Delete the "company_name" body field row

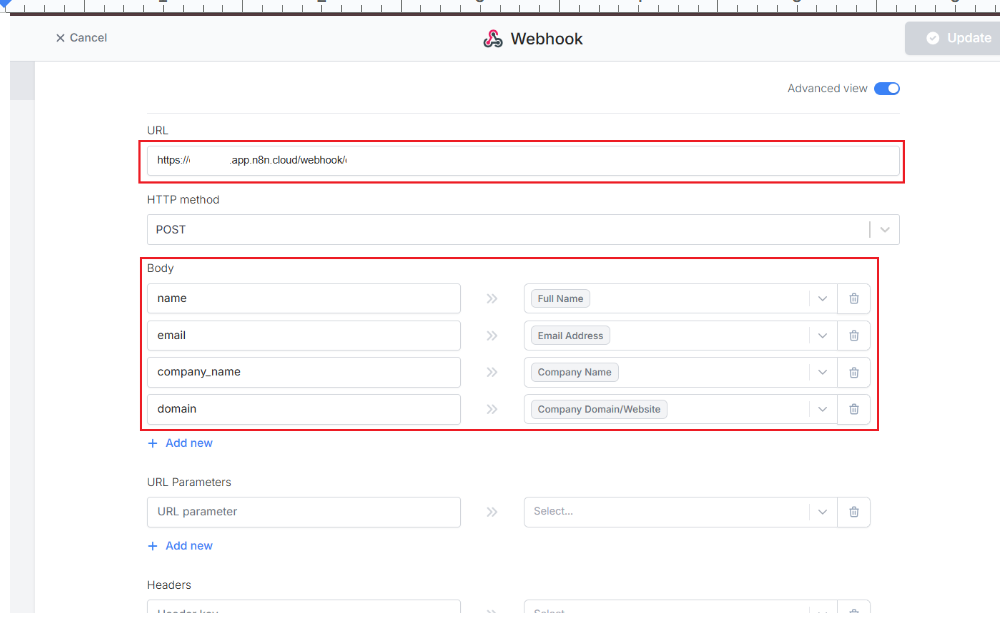click(x=854, y=371)
